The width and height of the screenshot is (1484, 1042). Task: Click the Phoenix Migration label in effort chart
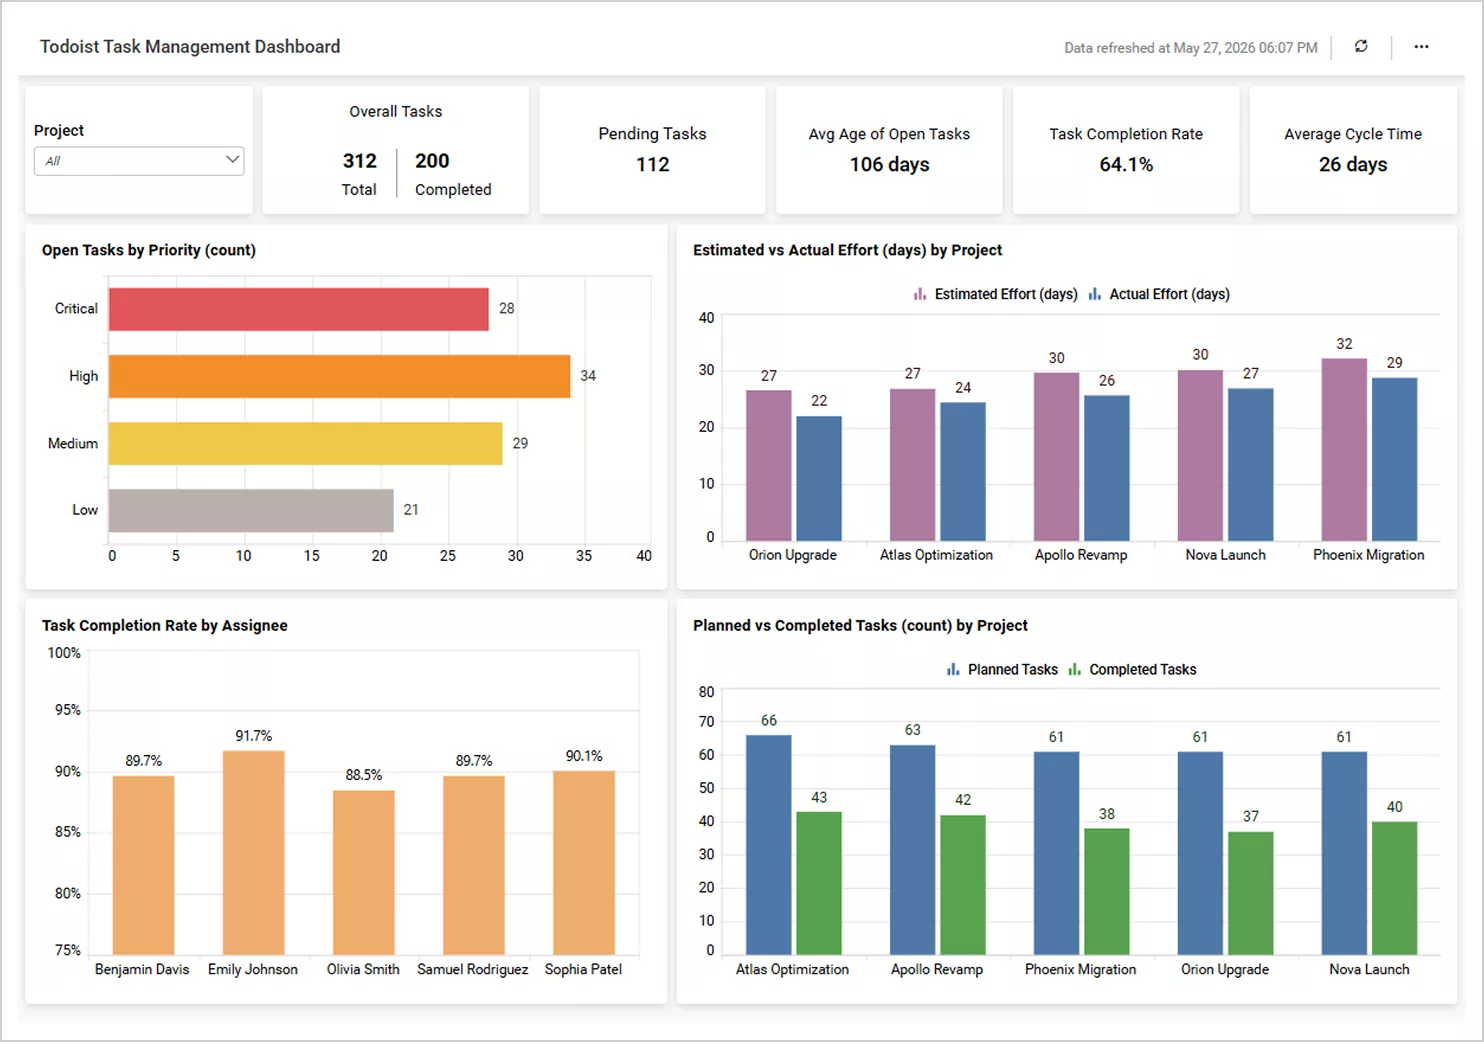[1369, 555]
